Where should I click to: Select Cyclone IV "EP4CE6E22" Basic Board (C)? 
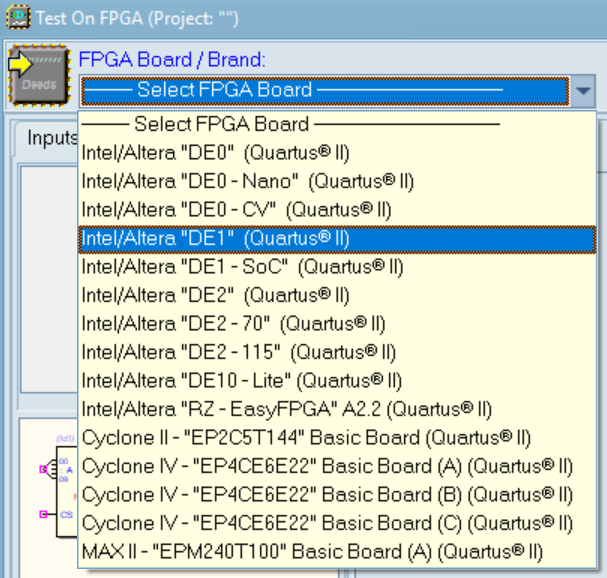337,523
